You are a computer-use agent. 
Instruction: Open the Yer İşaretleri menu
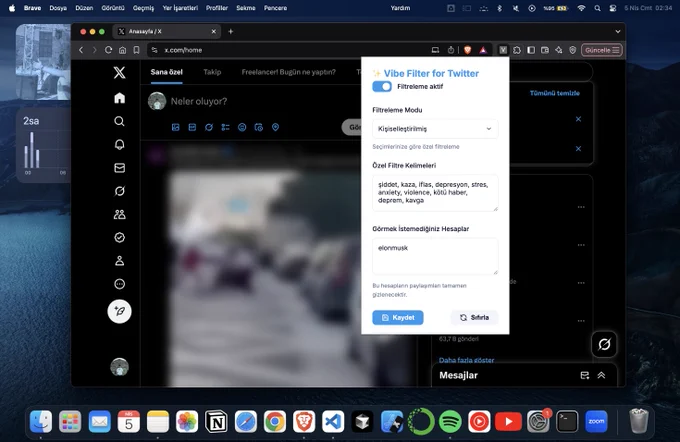click(x=180, y=8)
